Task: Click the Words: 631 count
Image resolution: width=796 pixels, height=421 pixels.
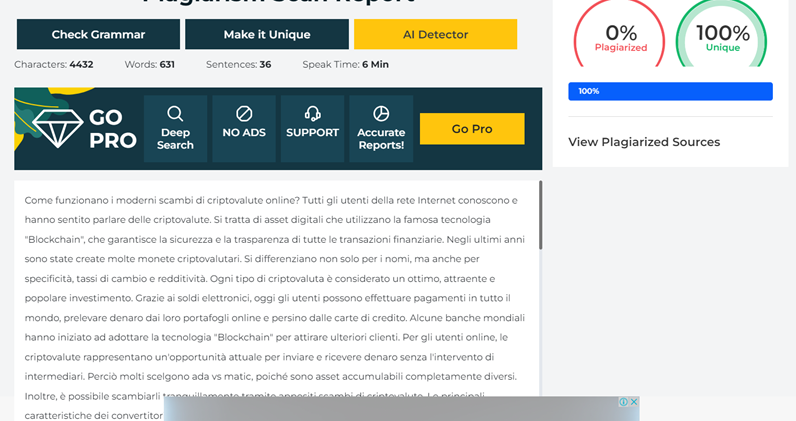Action: point(152,64)
